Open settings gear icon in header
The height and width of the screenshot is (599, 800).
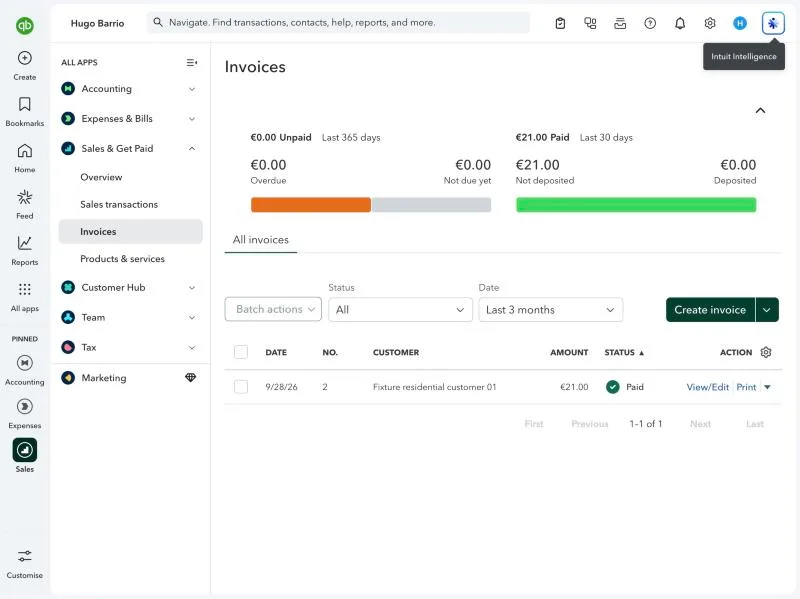click(710, 23)
